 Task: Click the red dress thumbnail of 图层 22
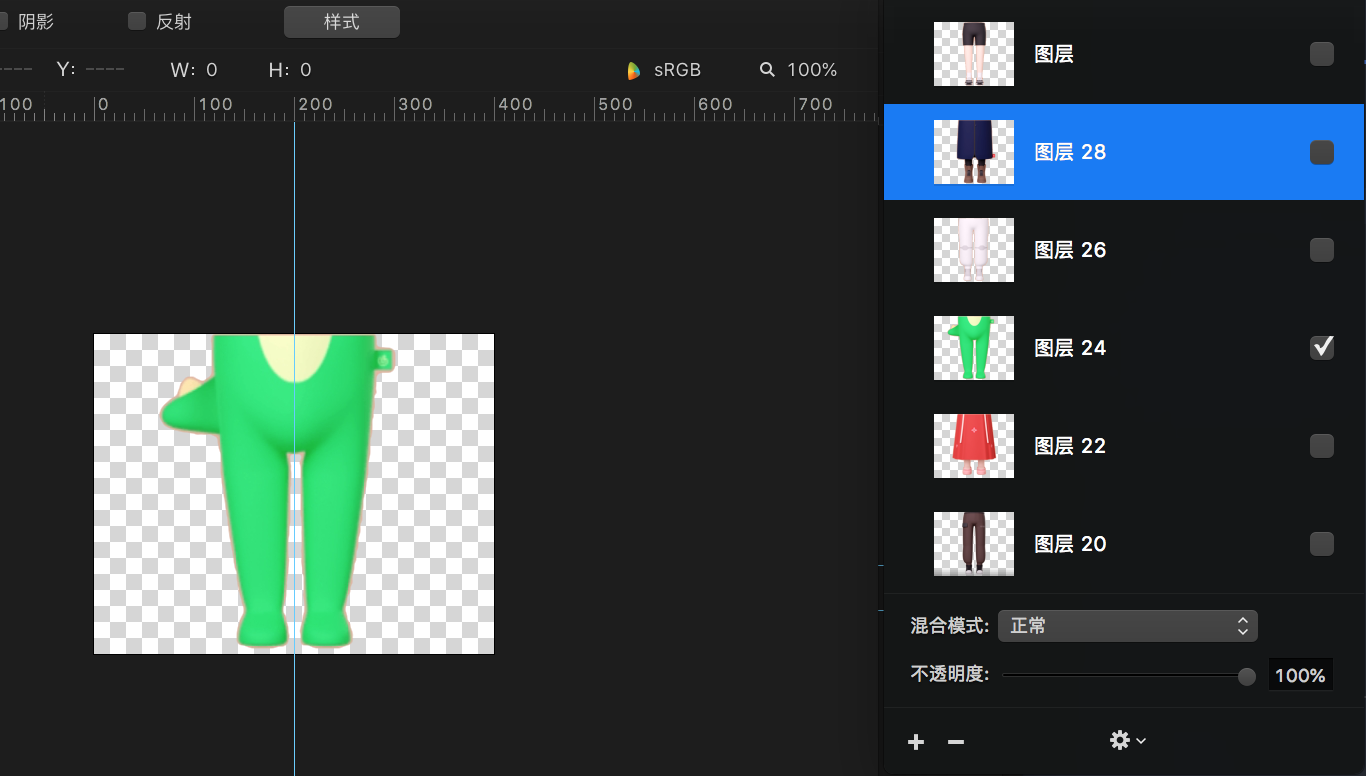(973, 446)
